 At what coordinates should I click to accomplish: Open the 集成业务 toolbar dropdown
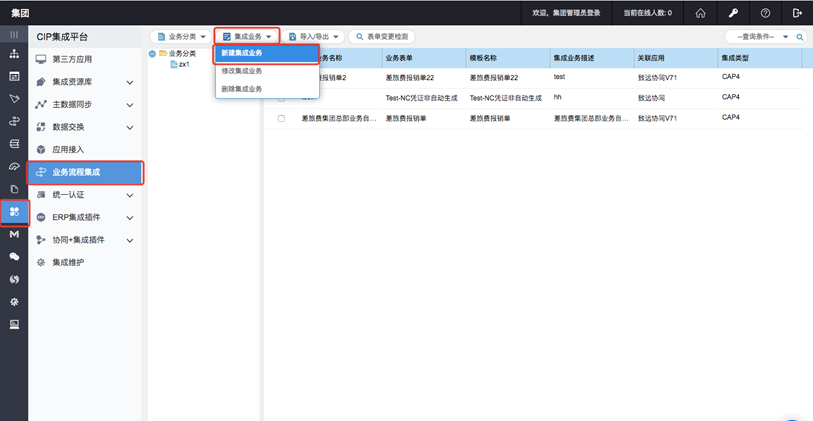pyautogui.click(x=247, y=36)
